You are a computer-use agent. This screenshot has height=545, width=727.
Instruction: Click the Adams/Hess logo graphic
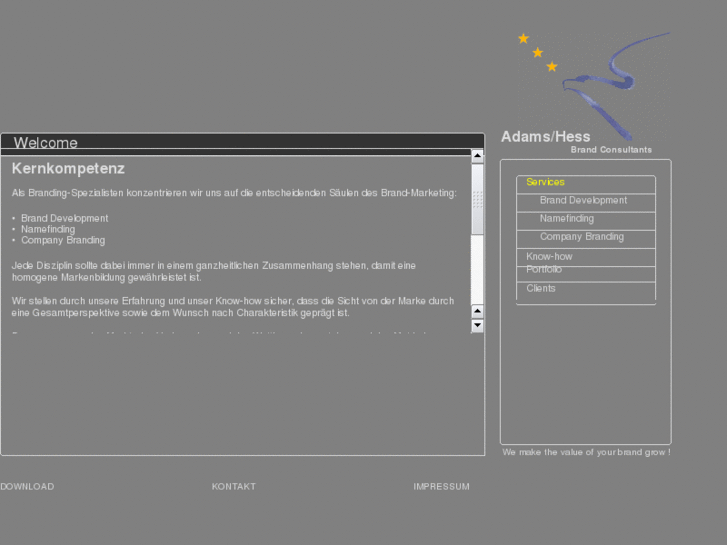coord(595,86)
